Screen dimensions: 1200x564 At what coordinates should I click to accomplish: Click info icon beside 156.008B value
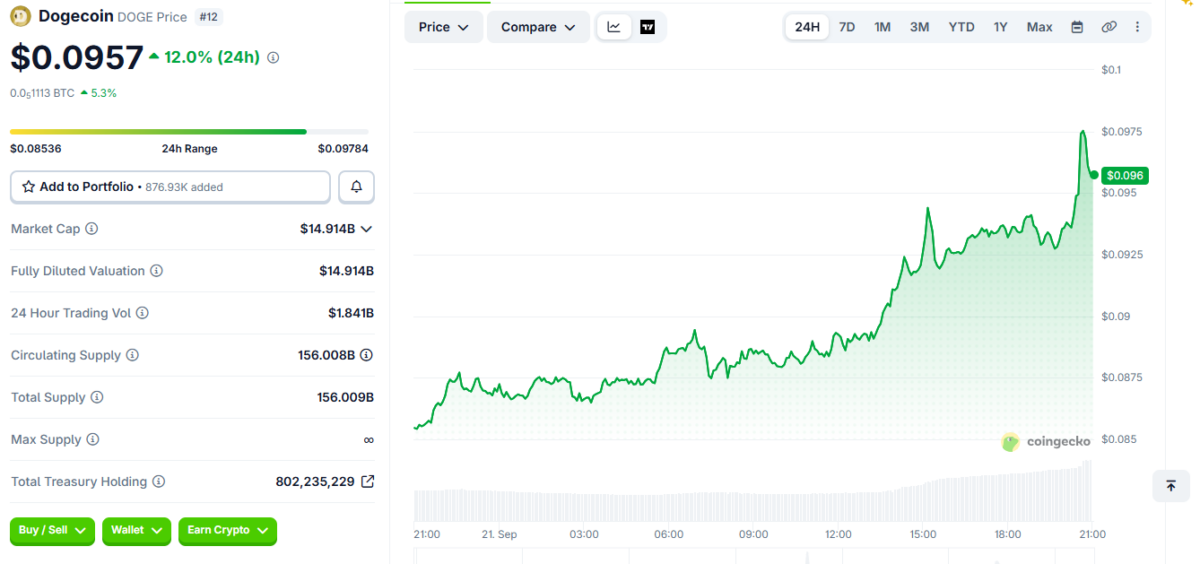click(x=366, y=355)
